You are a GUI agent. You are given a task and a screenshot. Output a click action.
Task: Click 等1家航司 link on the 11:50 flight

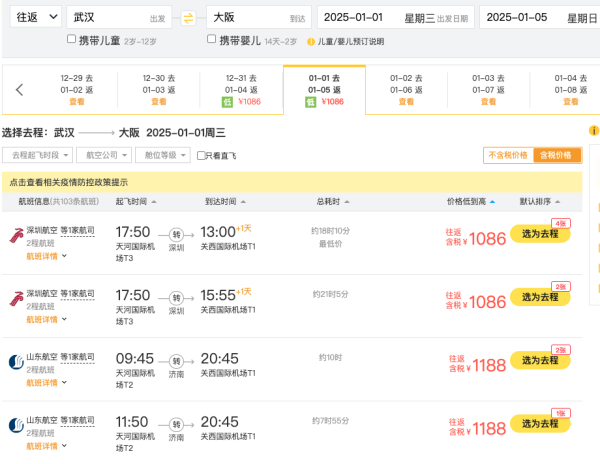77,420
